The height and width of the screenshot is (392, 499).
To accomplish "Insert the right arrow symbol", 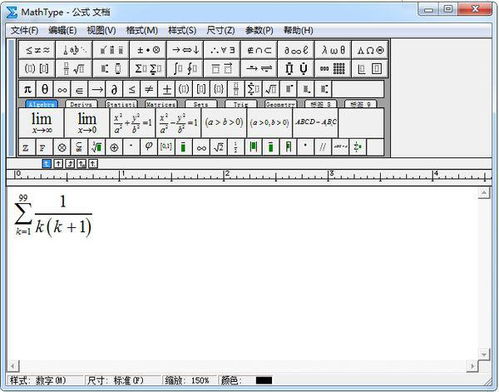I will [97, 89].
